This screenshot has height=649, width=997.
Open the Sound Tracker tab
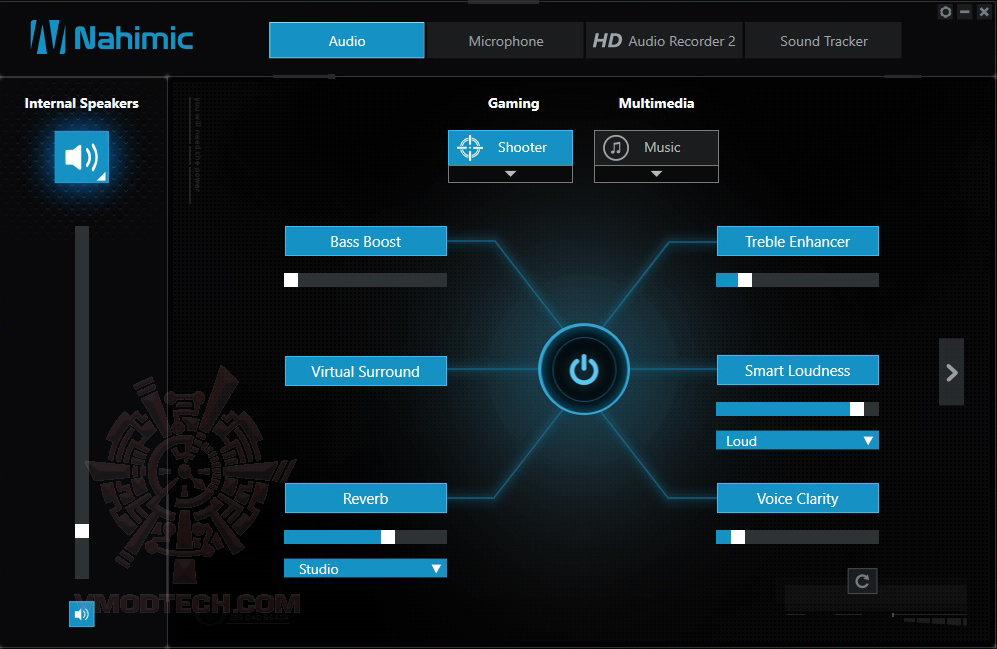point(823,41)
